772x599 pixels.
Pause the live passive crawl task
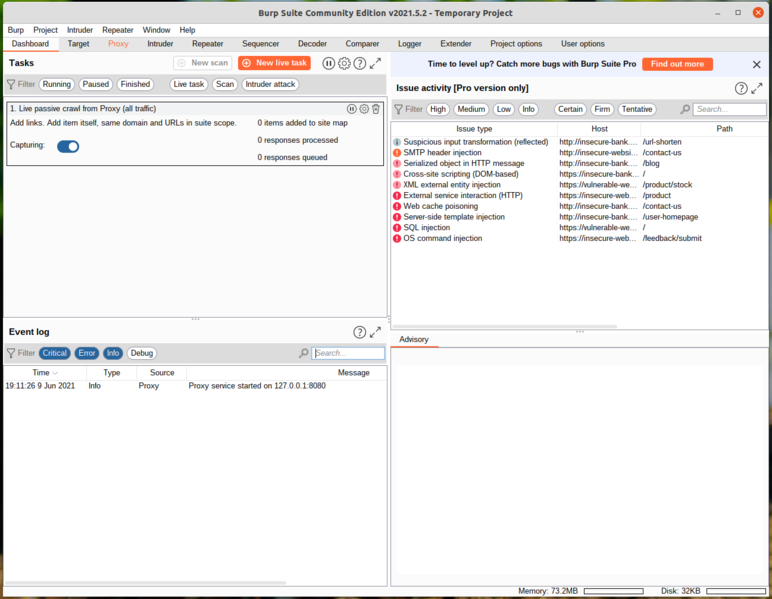[352, 108]
